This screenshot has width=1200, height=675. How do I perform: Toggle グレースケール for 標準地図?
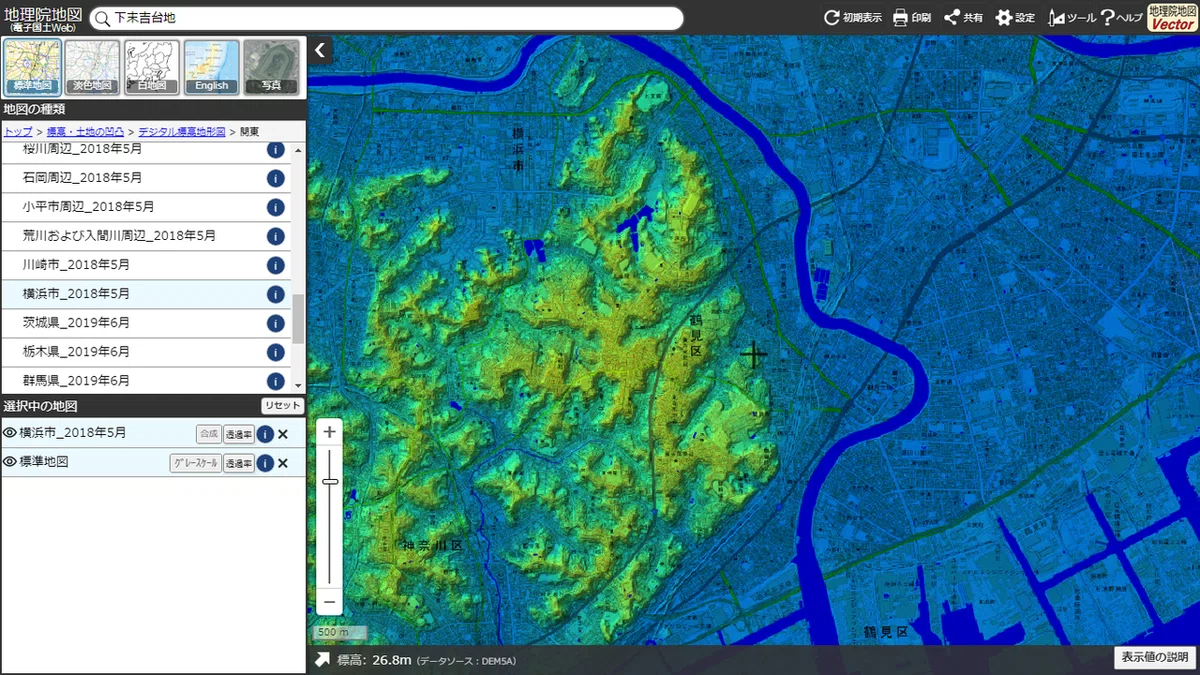pyautogui.click(x=195, y=463)
